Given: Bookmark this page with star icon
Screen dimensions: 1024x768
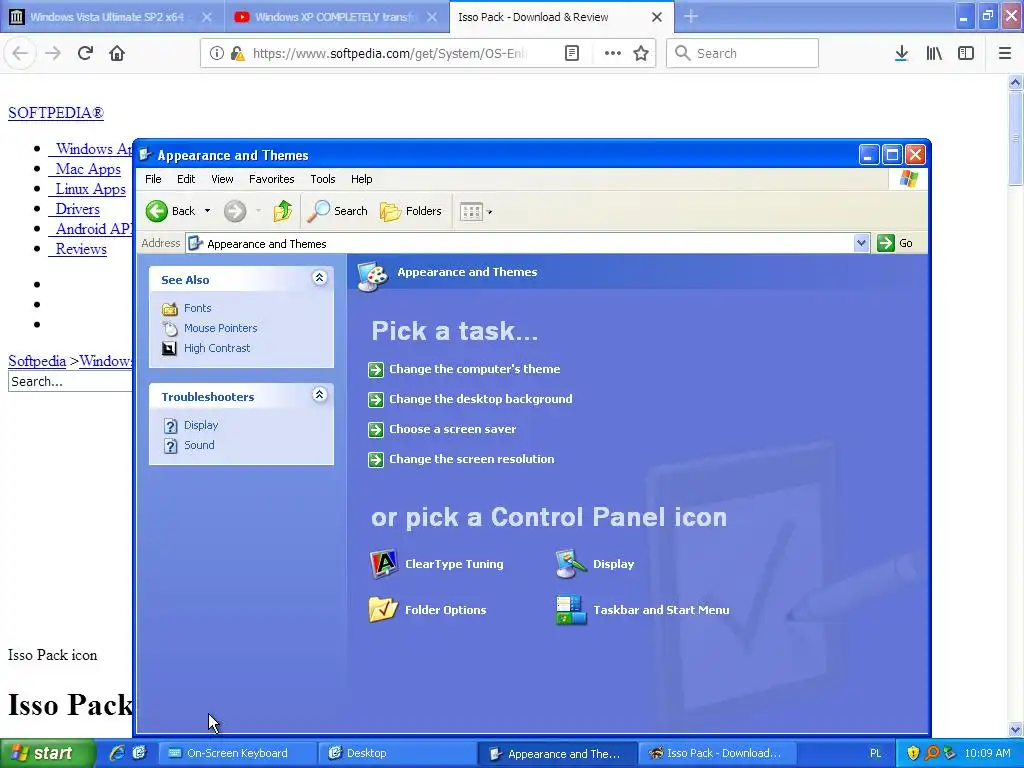Looking at the screenshot, I should 641,53.
